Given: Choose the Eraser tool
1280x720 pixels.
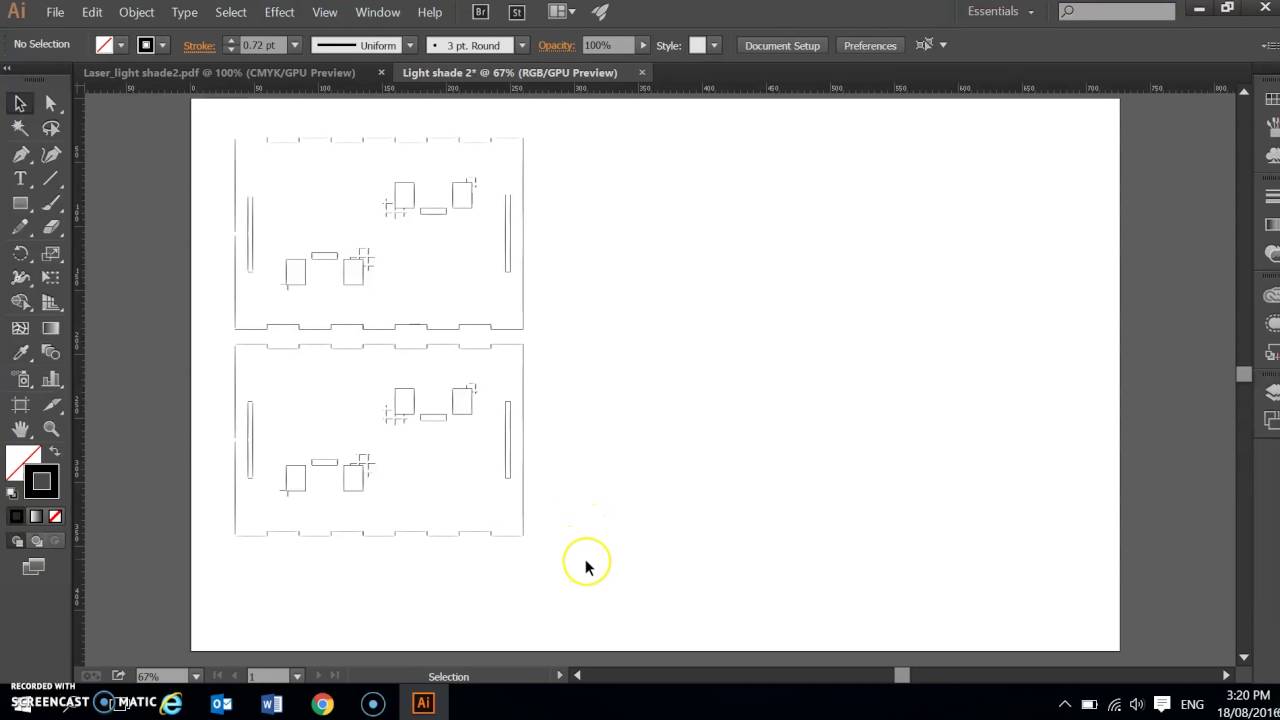Looking at the screenshot, I should tap(51, 228).
